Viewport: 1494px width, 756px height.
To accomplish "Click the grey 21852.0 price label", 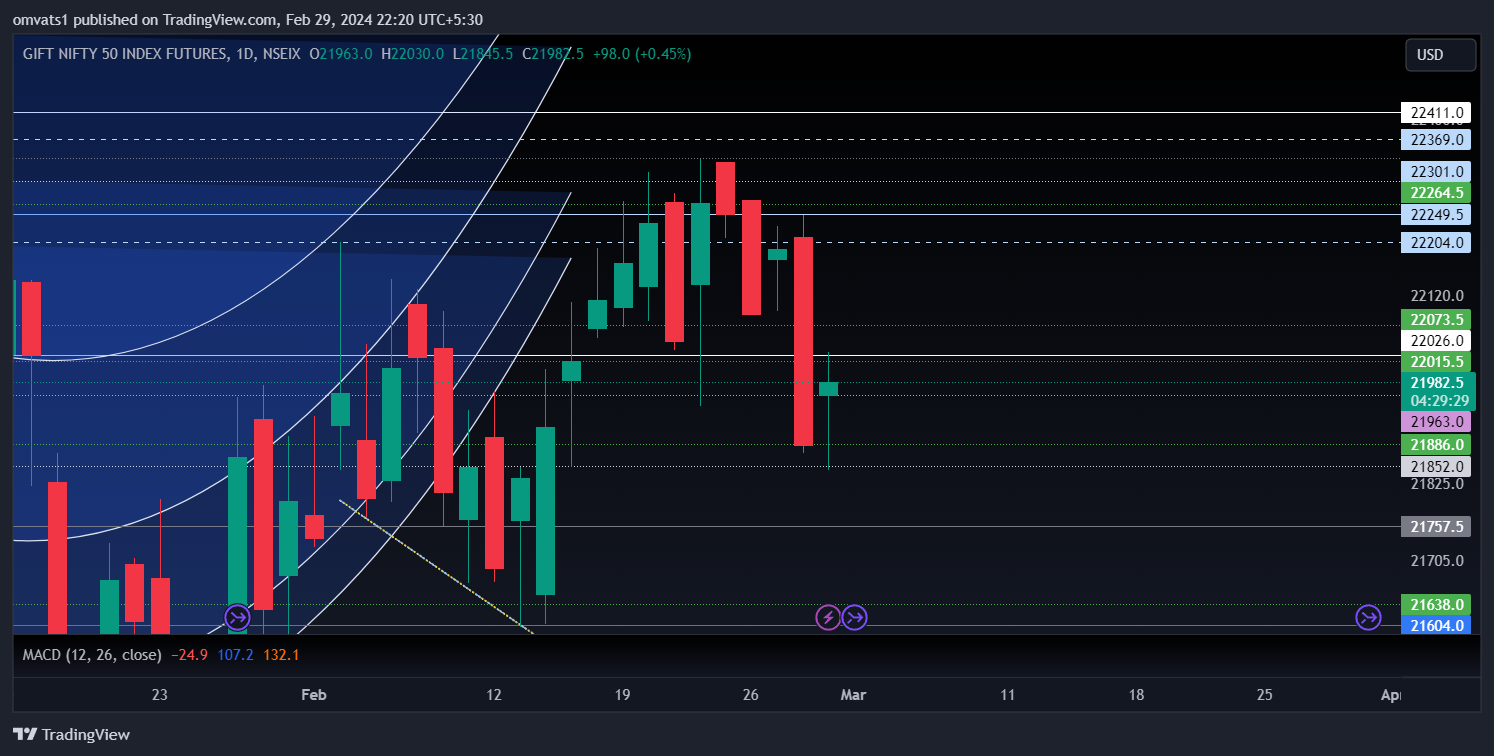I will tap(1436, 467).
